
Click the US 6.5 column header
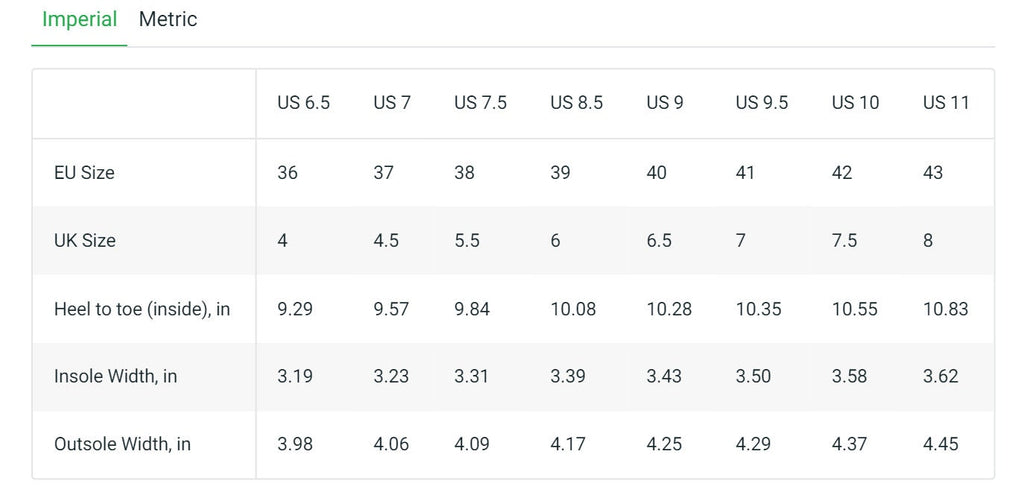click(304, 103)
